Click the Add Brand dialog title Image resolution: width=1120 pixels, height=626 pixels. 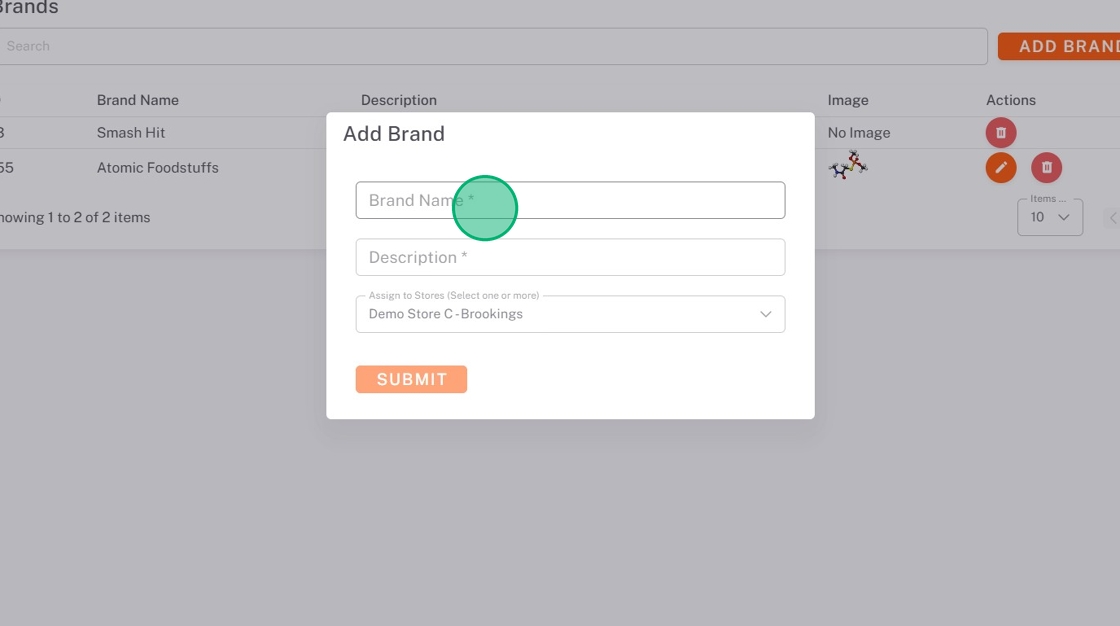click(394, 134)
